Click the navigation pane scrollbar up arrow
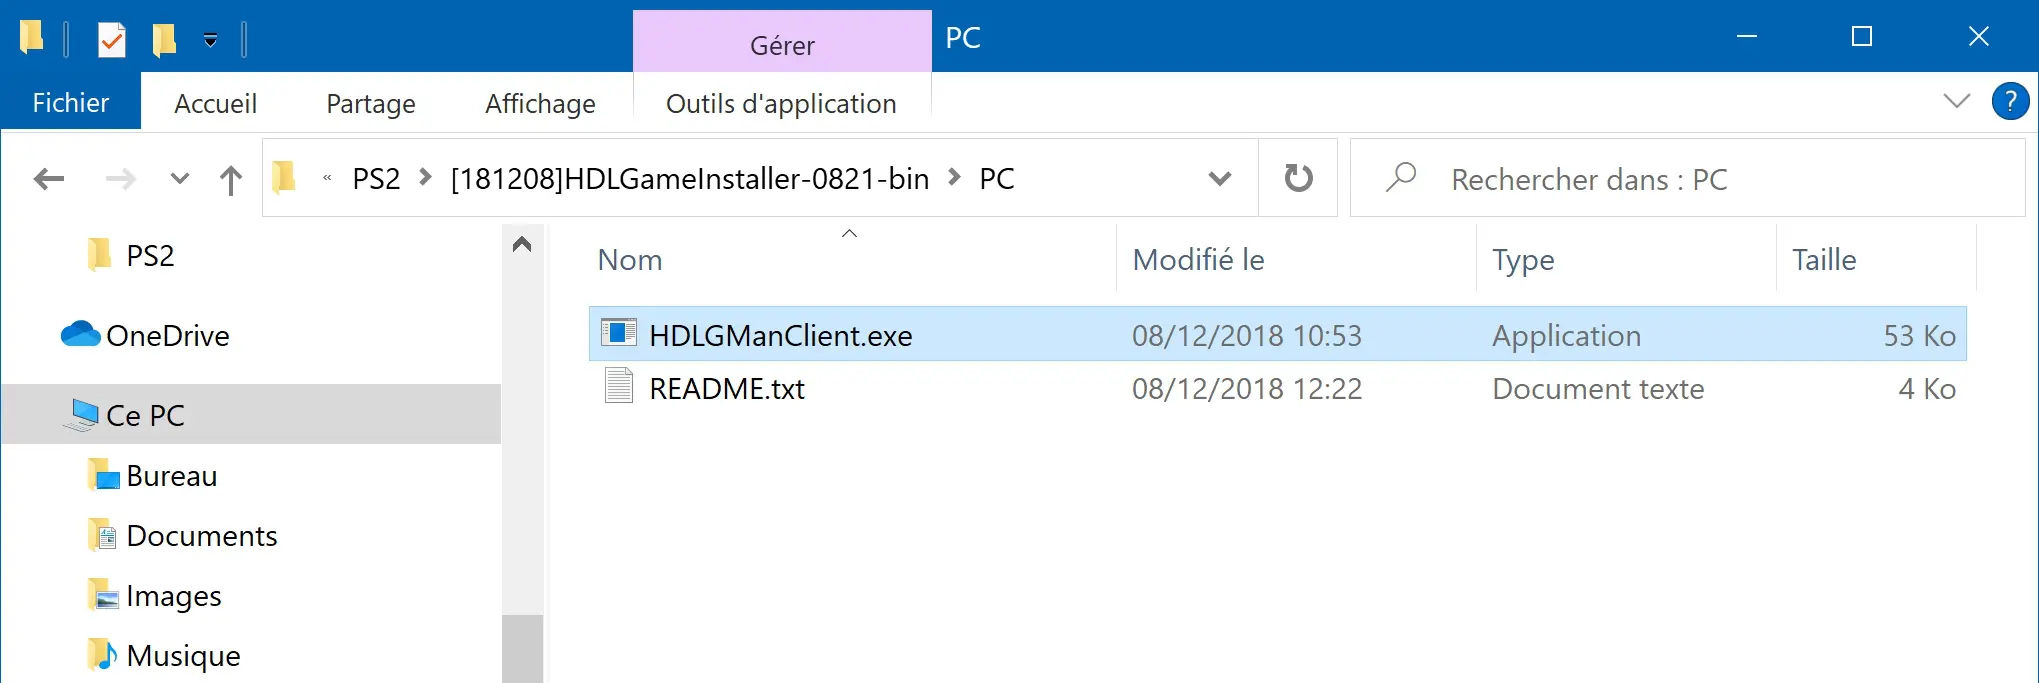2039x683 pixels. pos(522,244)
